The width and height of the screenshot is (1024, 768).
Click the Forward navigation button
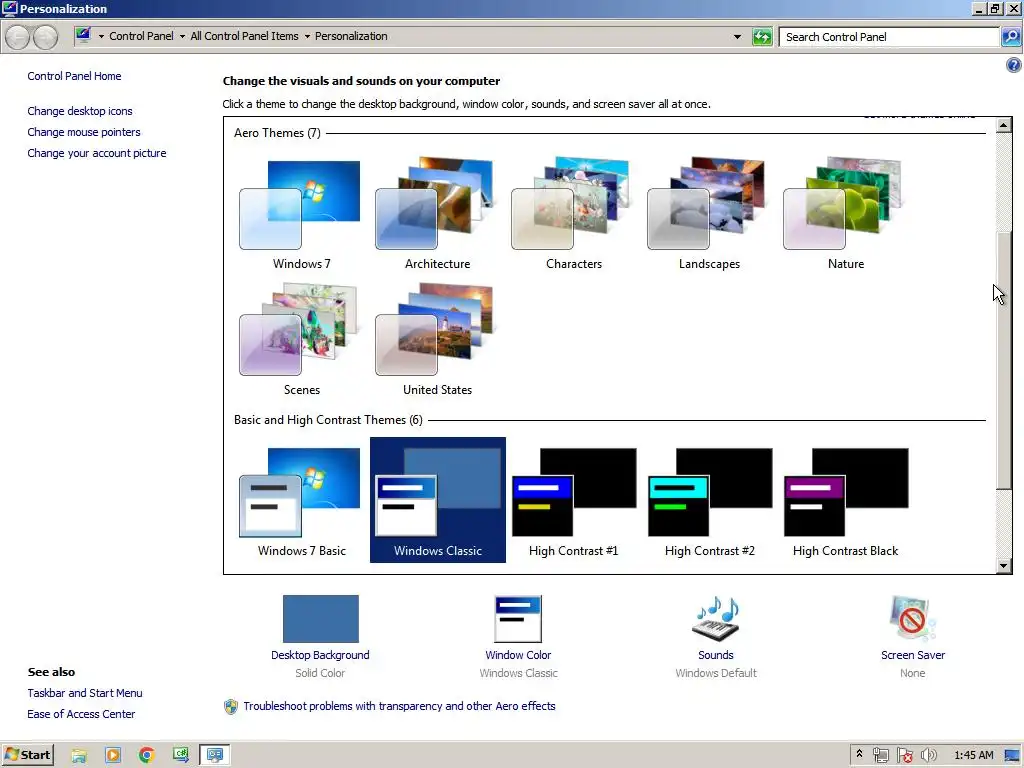[x=45, y=37]
